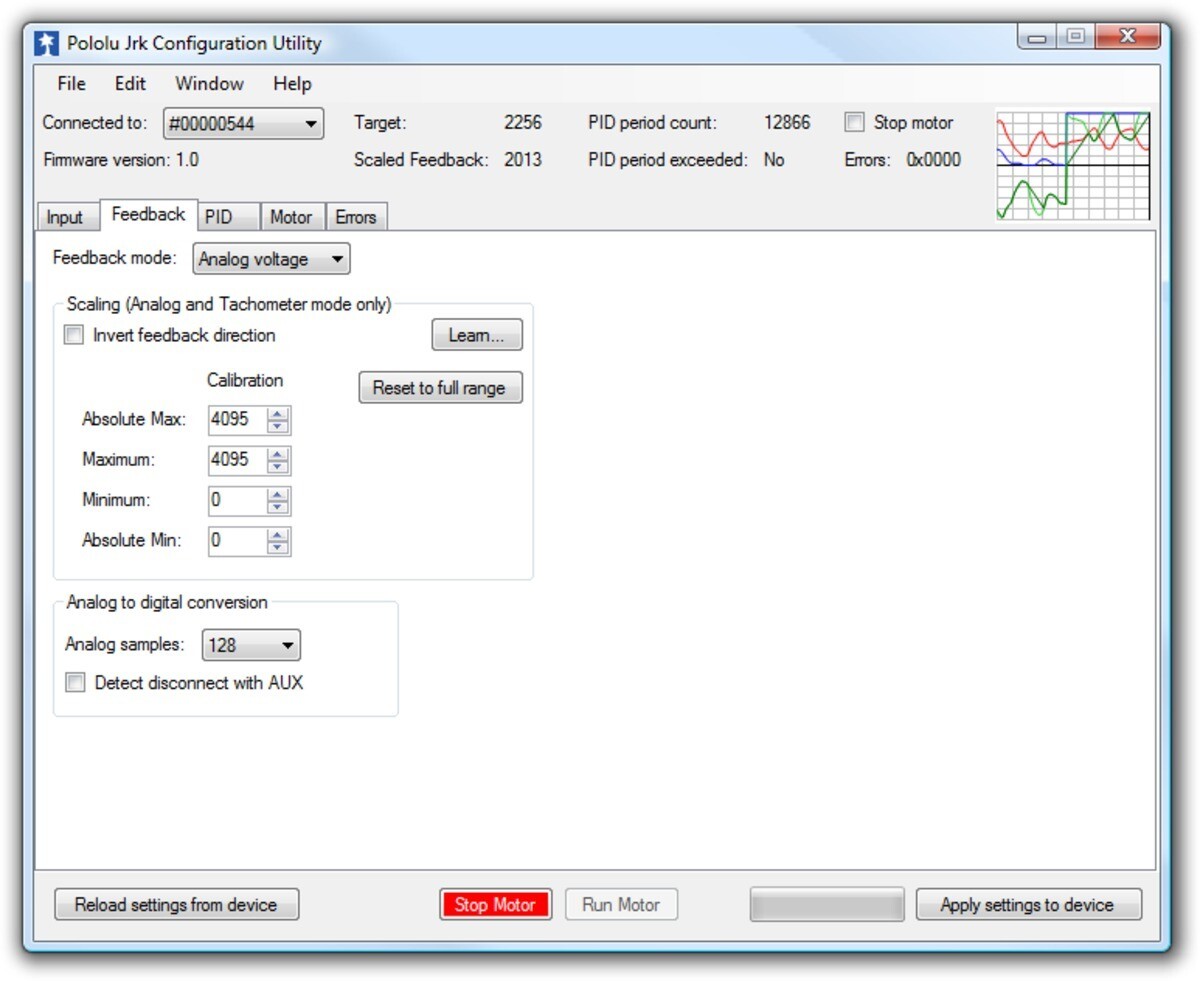Open the Analog samples dropdown
The height and width of the screenshot is (981, 1200).
click(251, 645)
